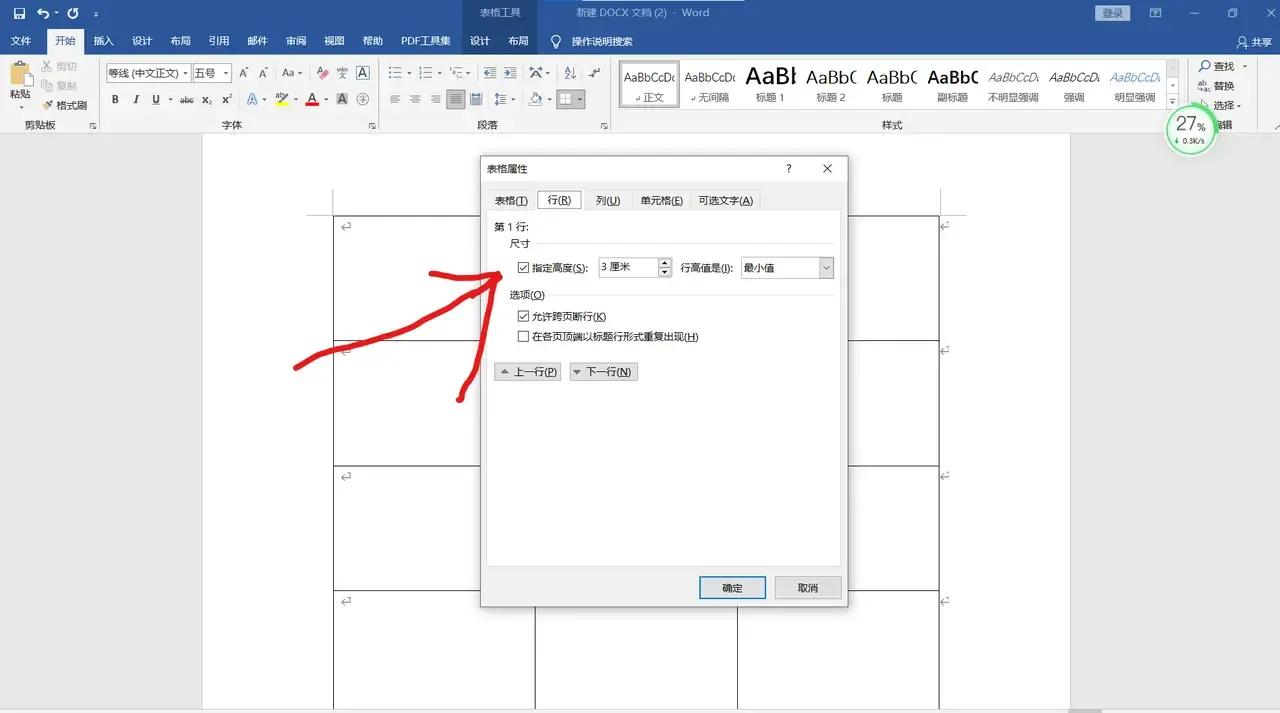Click the row height value field (3 厘米)
This screenshot has width=1280, height=713.
point(628,268)
